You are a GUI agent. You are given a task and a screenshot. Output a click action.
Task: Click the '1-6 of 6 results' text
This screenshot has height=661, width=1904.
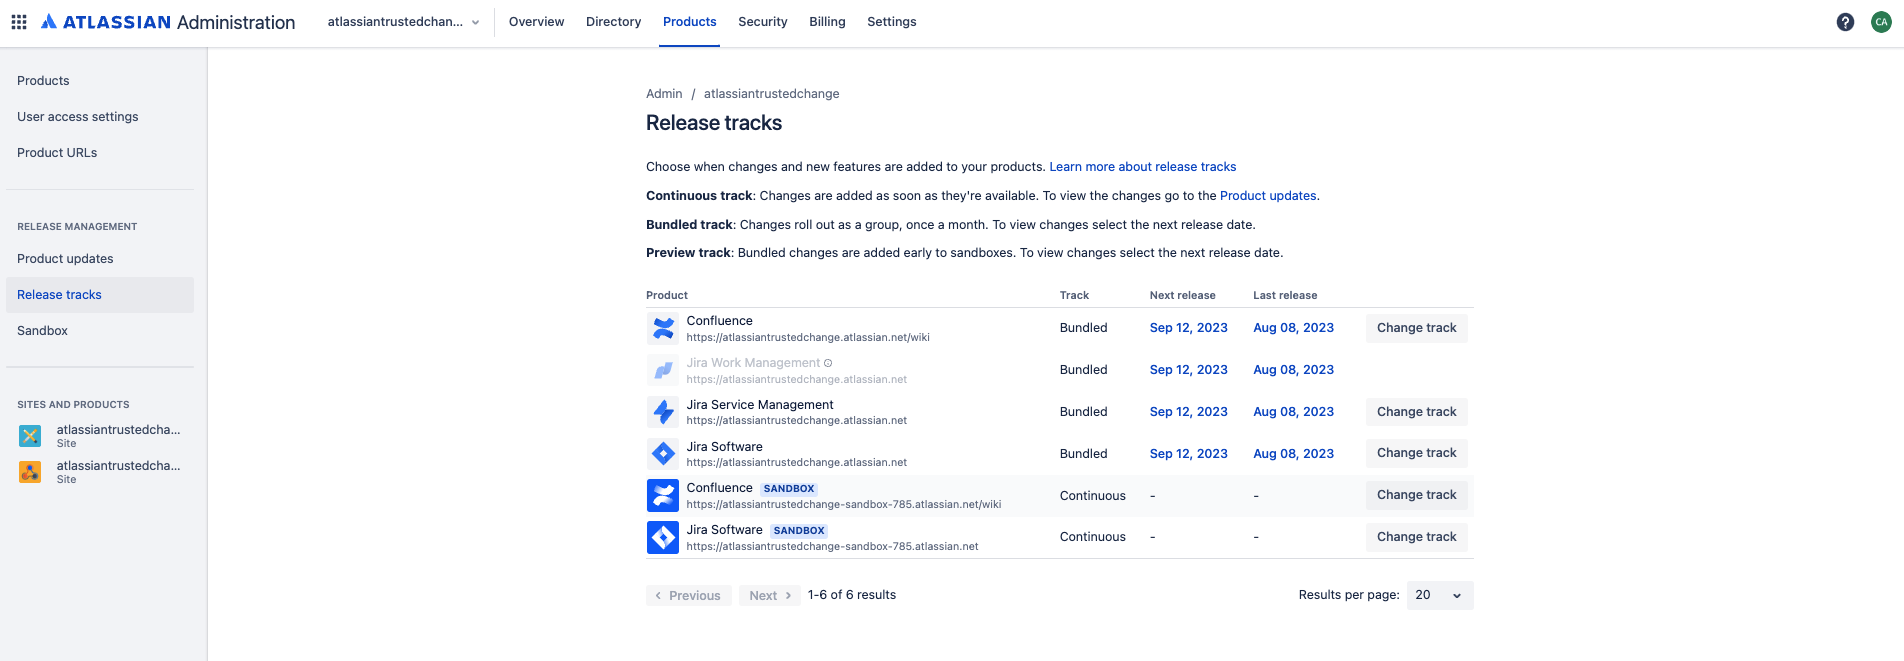tap(852, 595)
